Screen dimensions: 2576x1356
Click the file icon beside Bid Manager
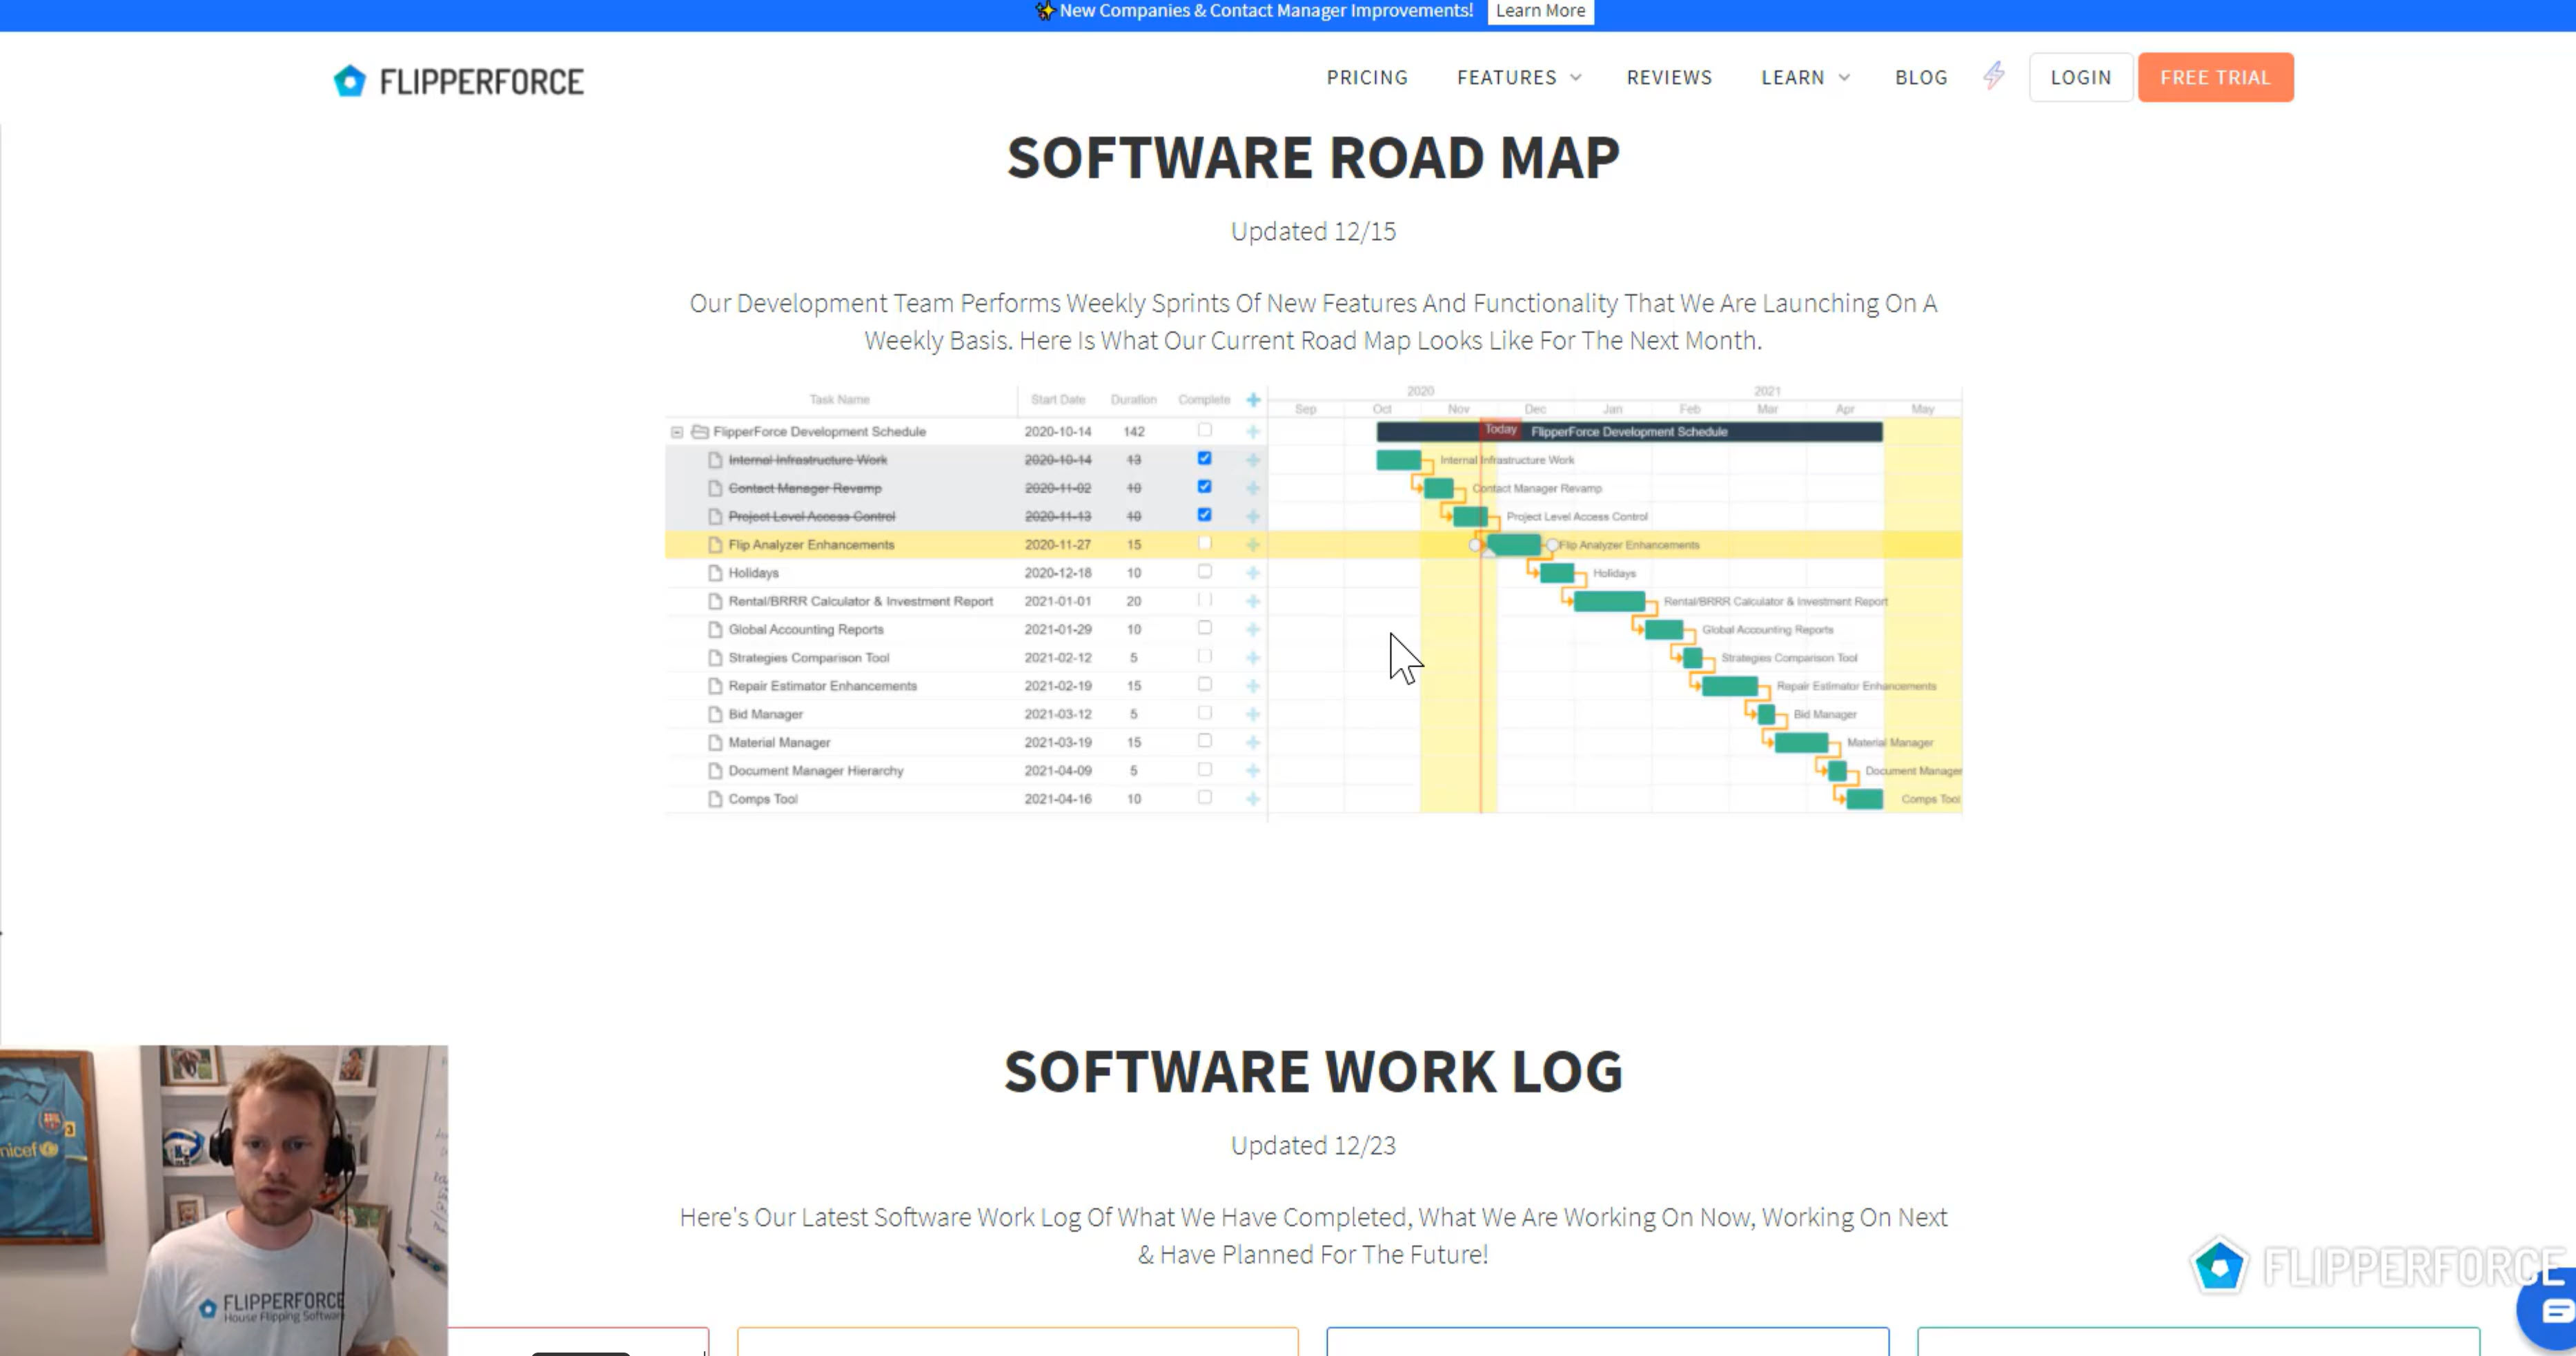pos(715,713)
